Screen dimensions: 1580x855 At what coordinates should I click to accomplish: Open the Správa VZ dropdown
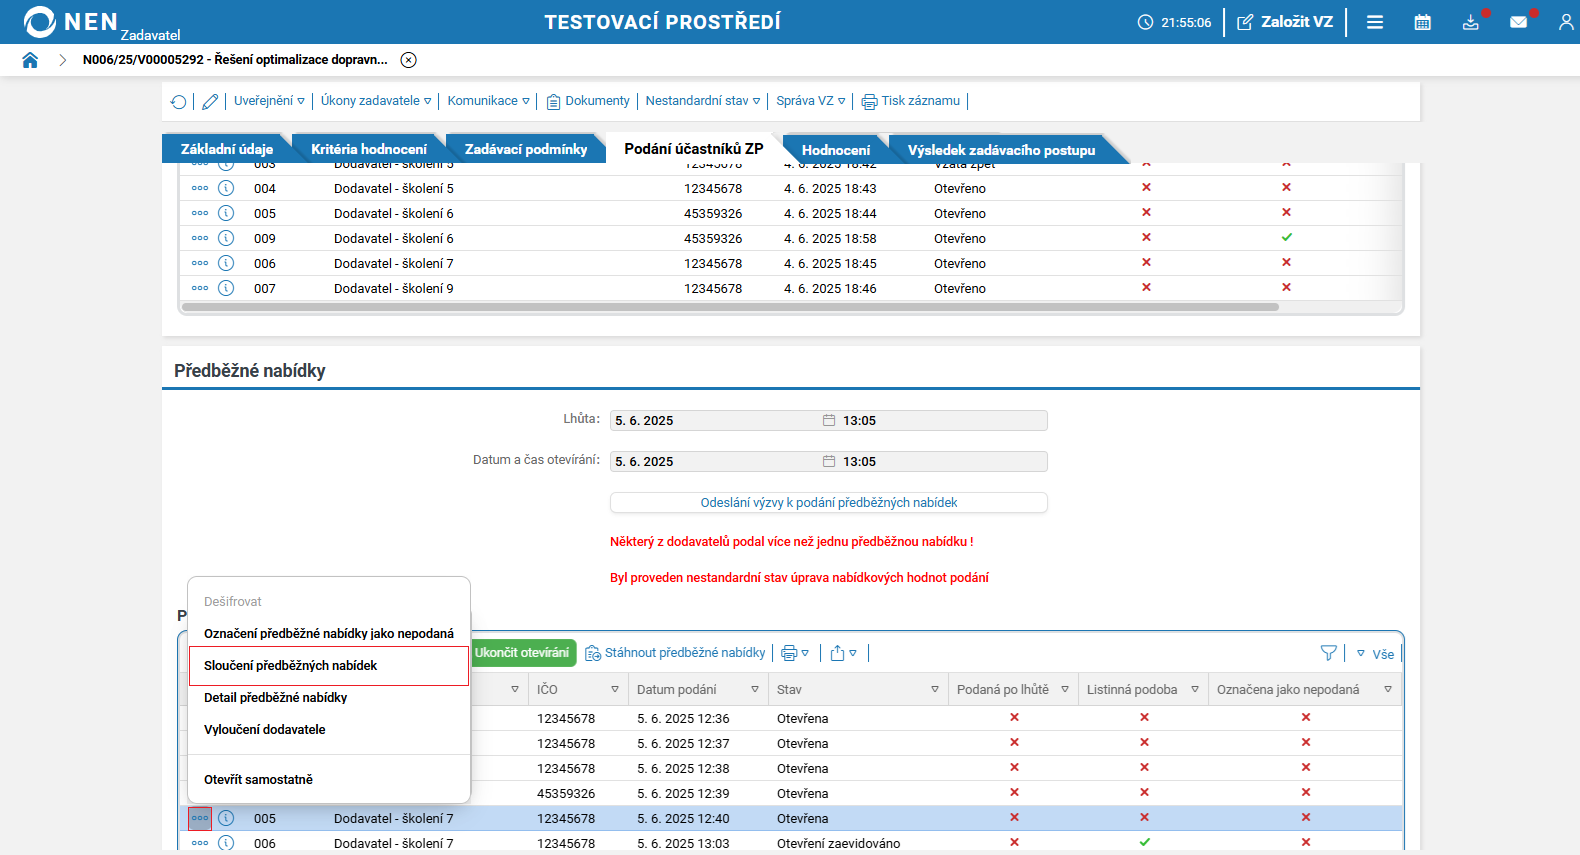tap(810, 101)
